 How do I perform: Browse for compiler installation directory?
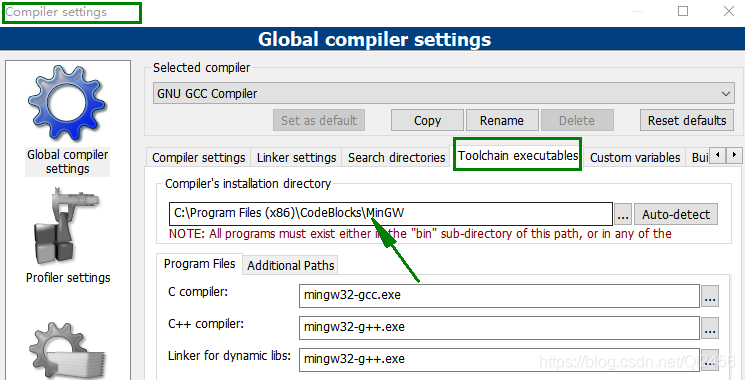pos(622,215)
